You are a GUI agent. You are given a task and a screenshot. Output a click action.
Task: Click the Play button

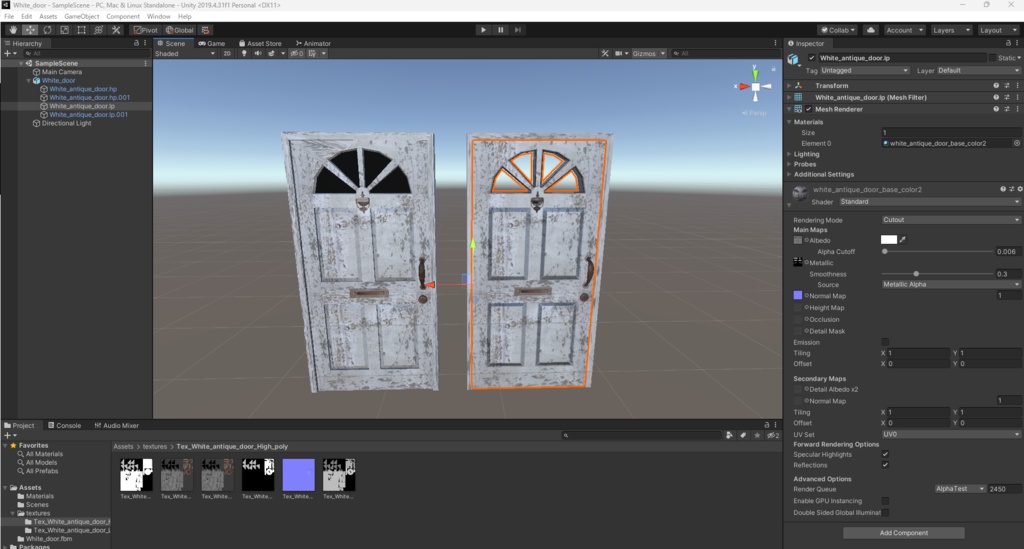[483, 30]
